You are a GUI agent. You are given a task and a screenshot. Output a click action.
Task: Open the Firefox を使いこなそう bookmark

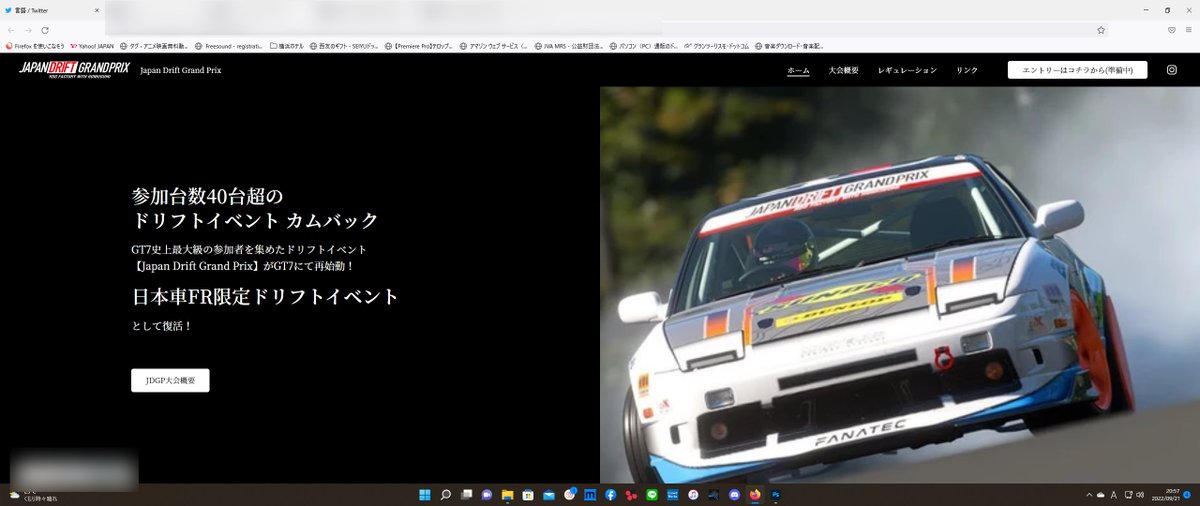[35, 45]
